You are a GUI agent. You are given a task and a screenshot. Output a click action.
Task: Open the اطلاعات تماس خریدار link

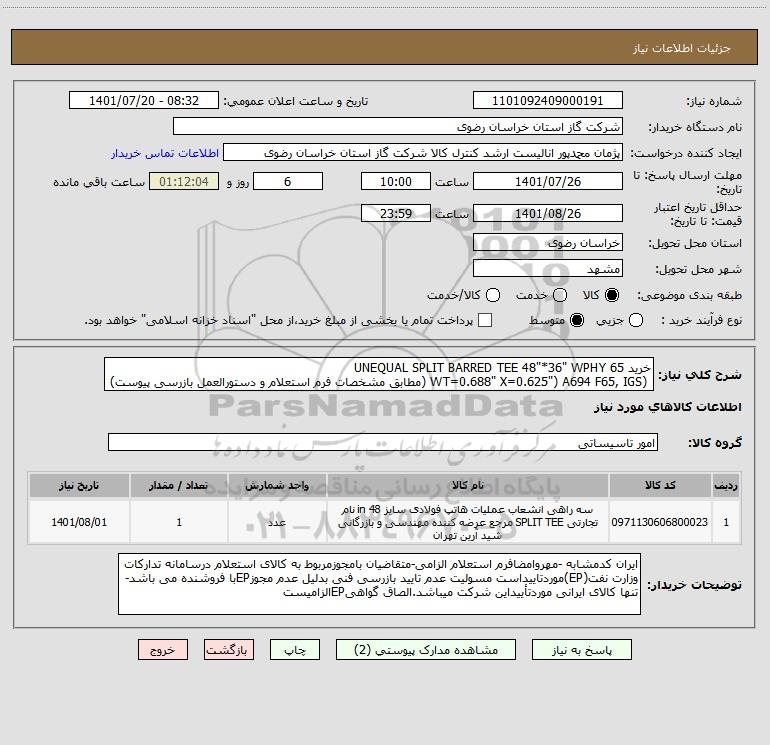[165, 153]
